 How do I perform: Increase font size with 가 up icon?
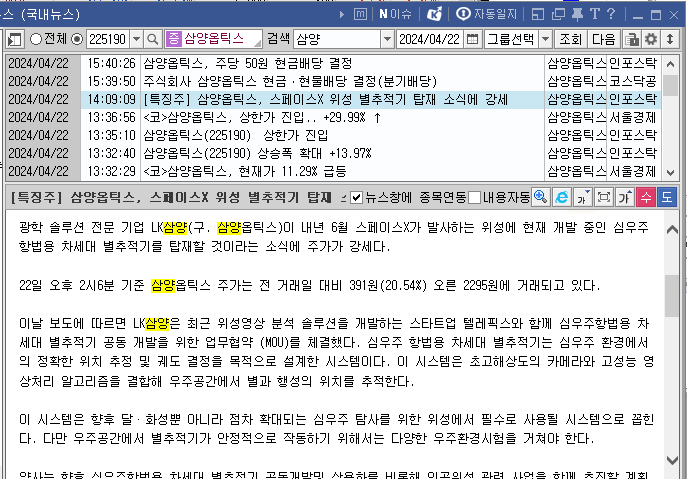click(x=625, y=197)
